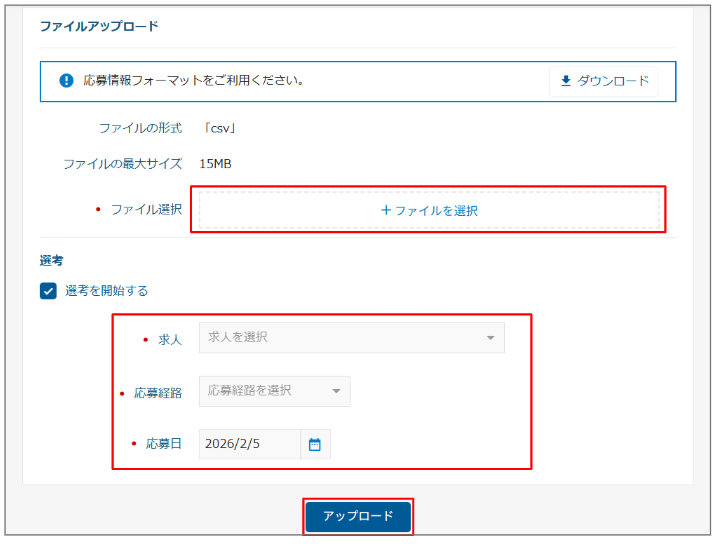Expand the 応募経路を選択 dropdown

265,391
